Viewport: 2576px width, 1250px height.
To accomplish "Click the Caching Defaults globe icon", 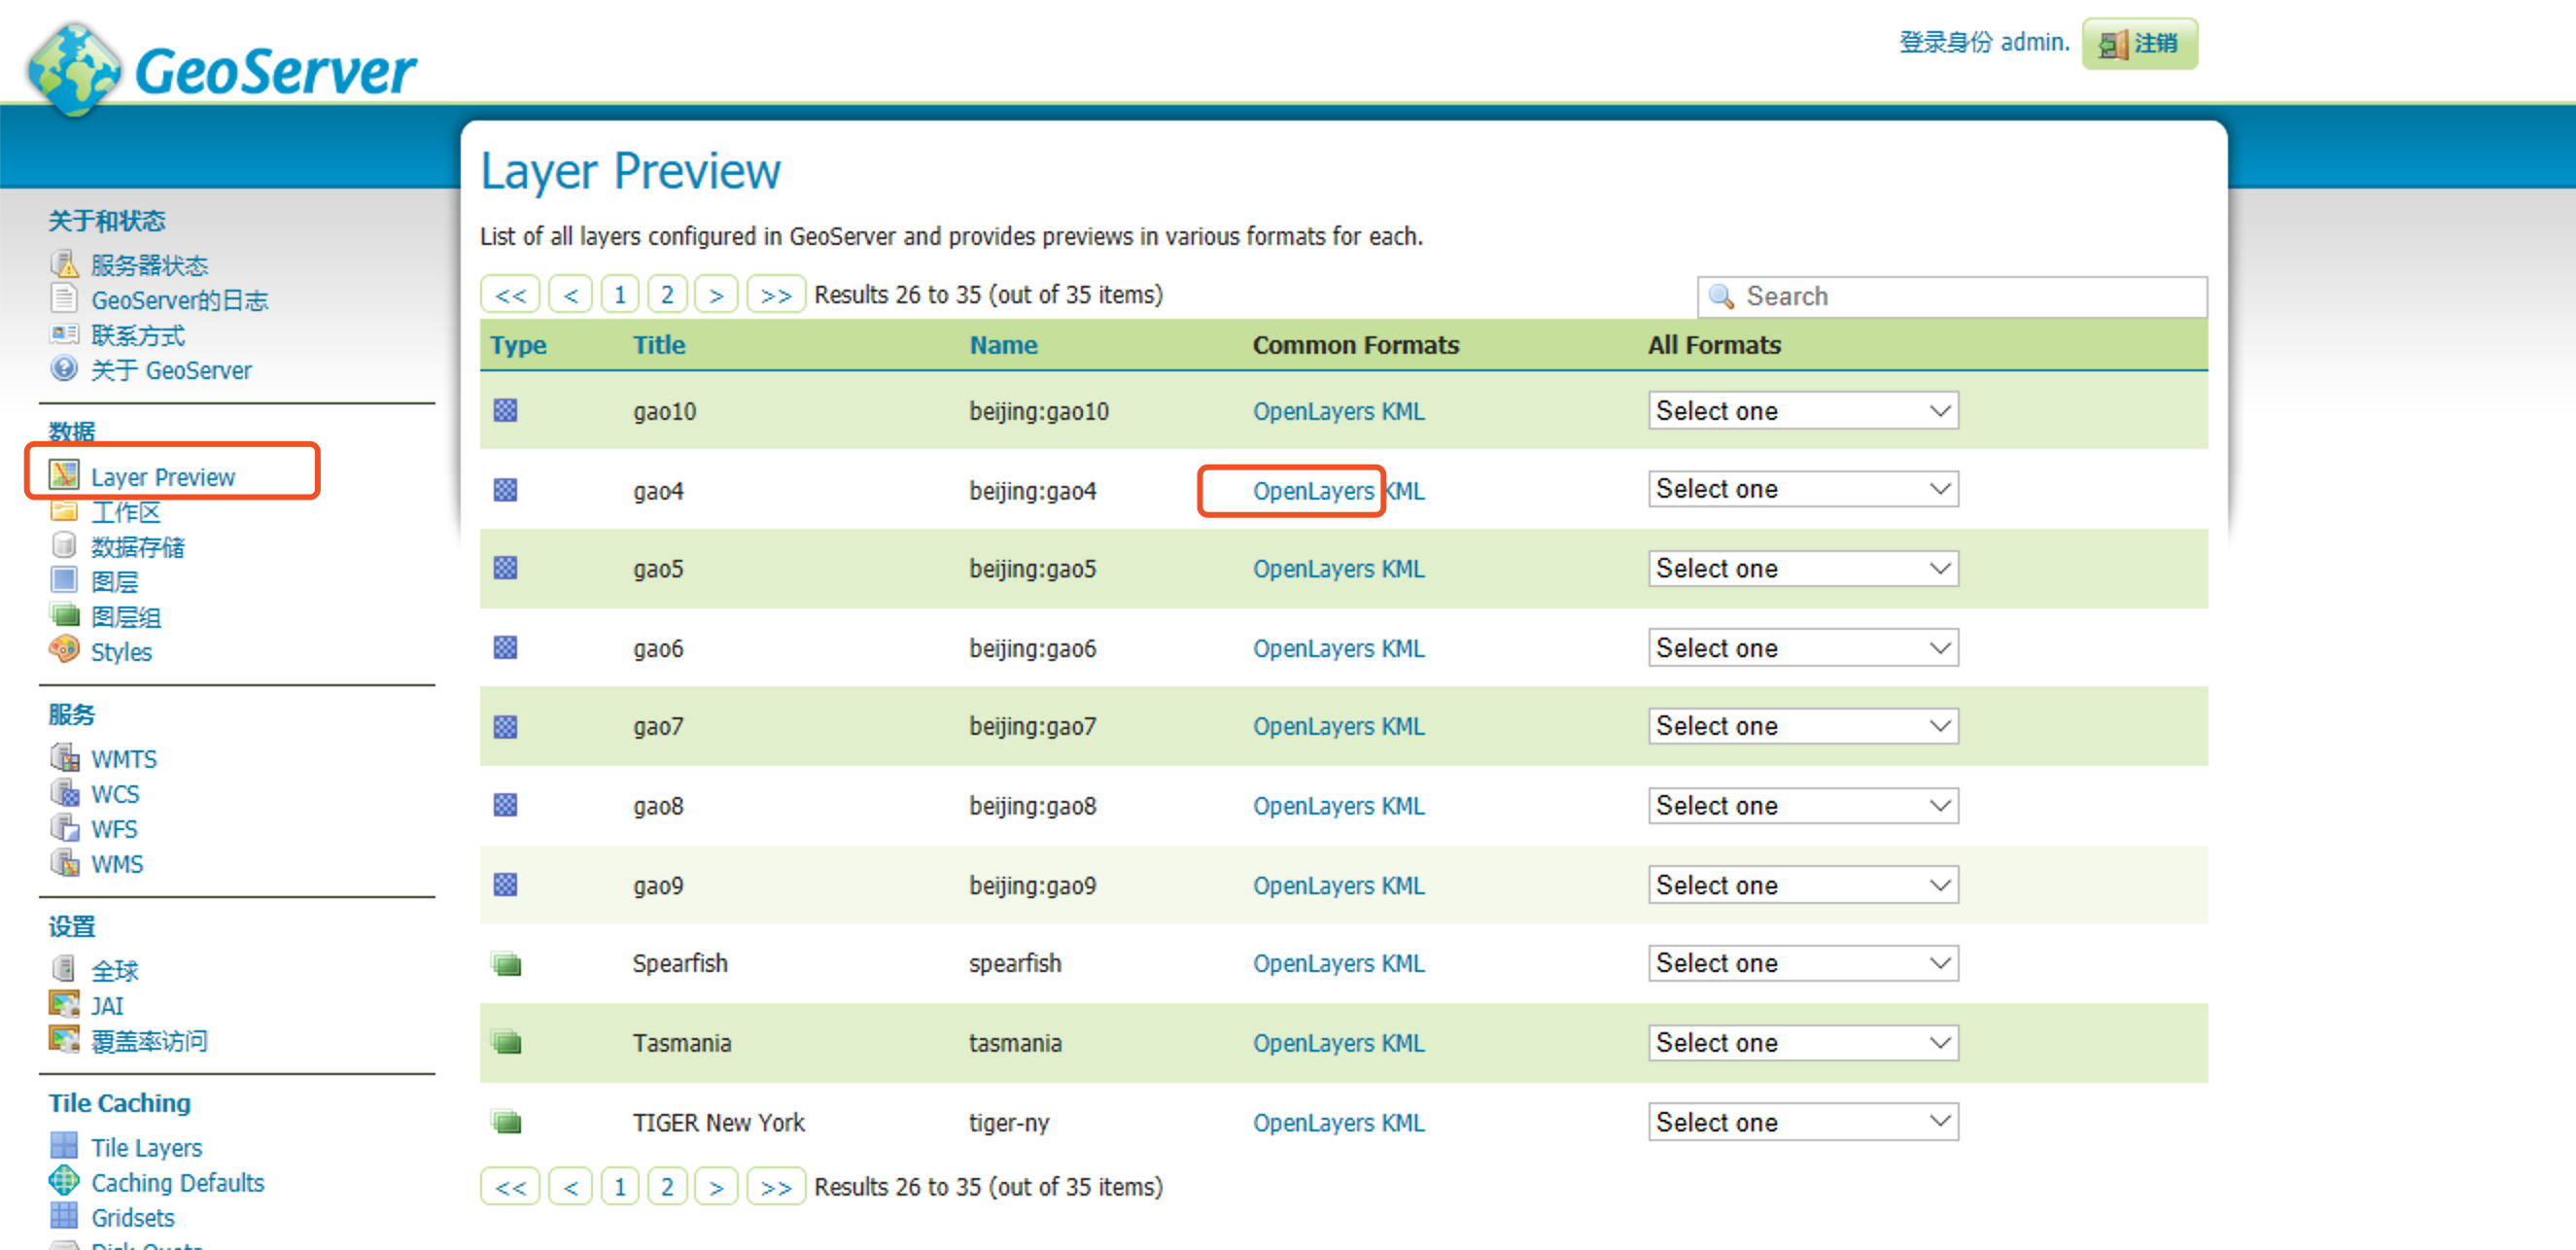I will tap(64, 1181).
